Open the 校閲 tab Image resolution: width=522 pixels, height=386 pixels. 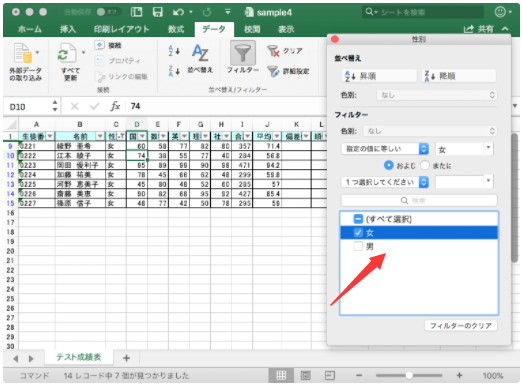[x=252, y=29]
